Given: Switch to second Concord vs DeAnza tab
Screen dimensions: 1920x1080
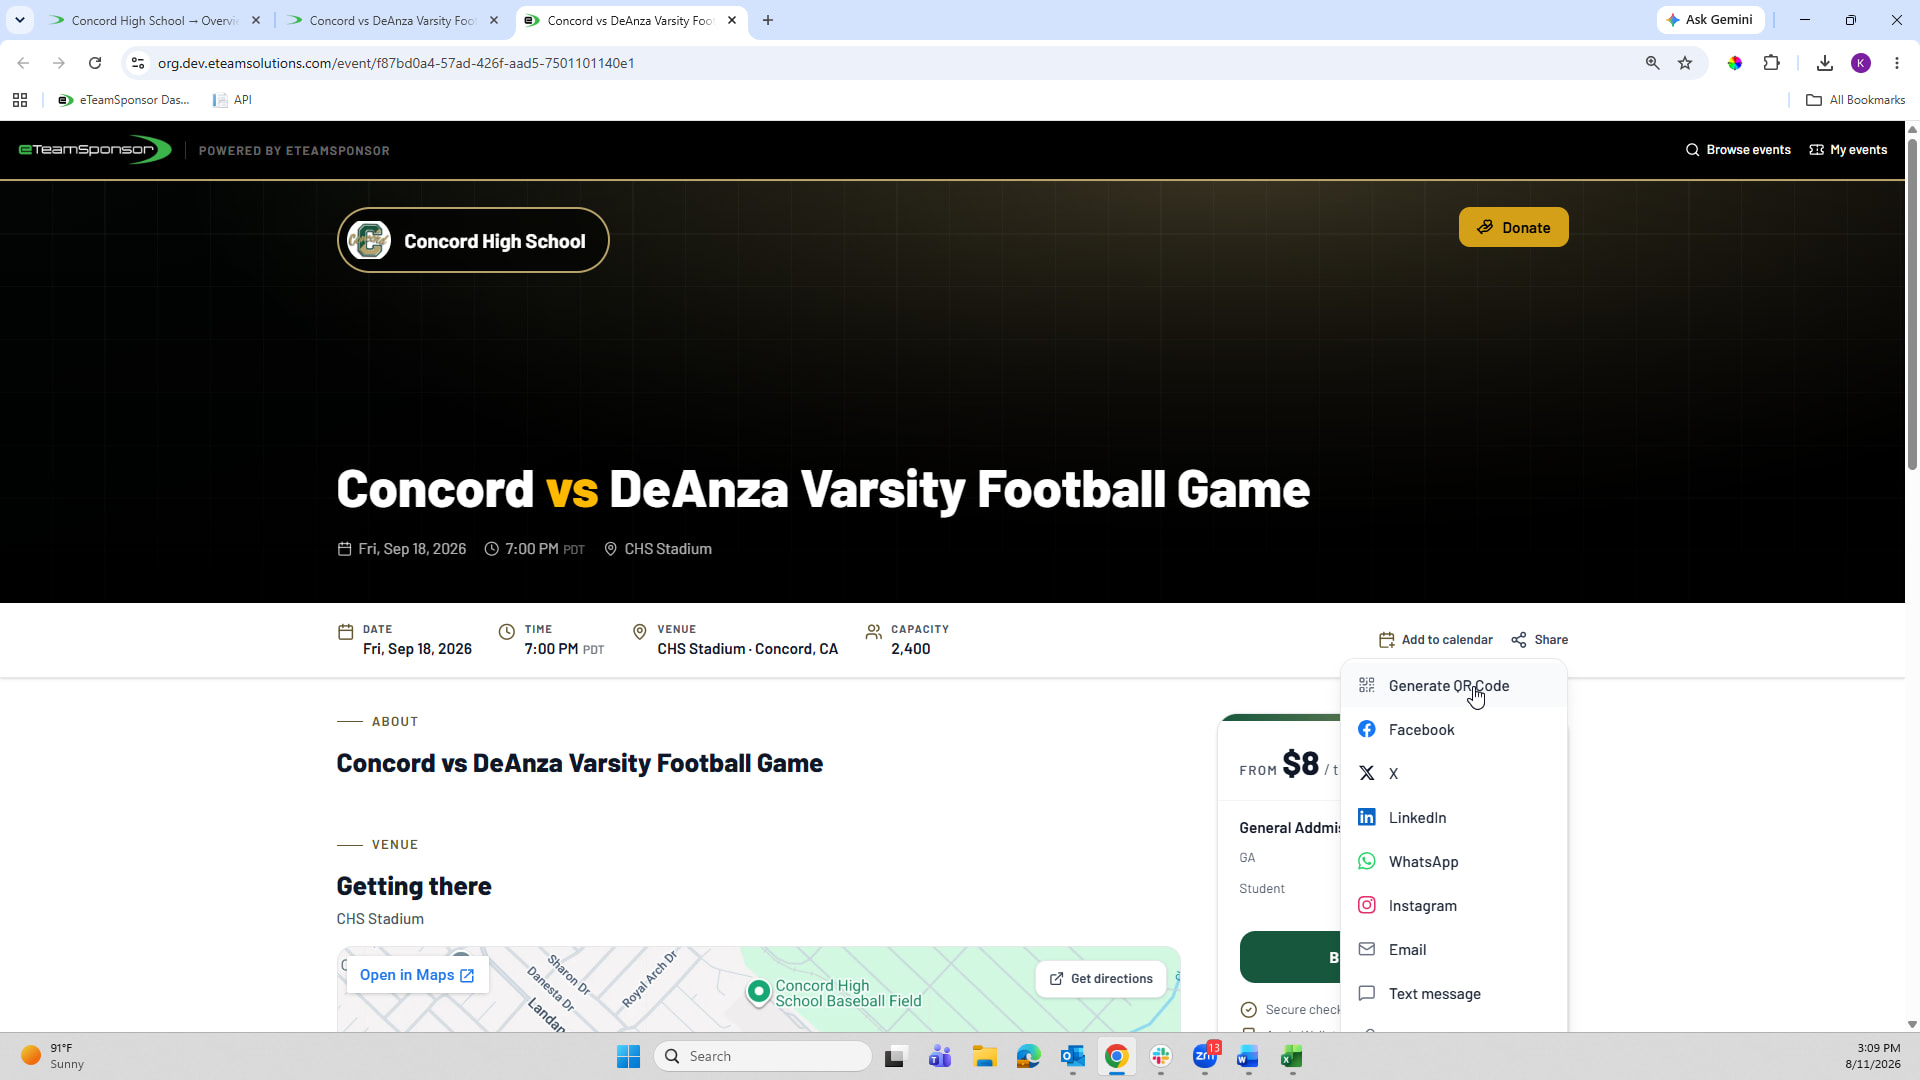Looking at the screenshot, I should click(393, 20).
